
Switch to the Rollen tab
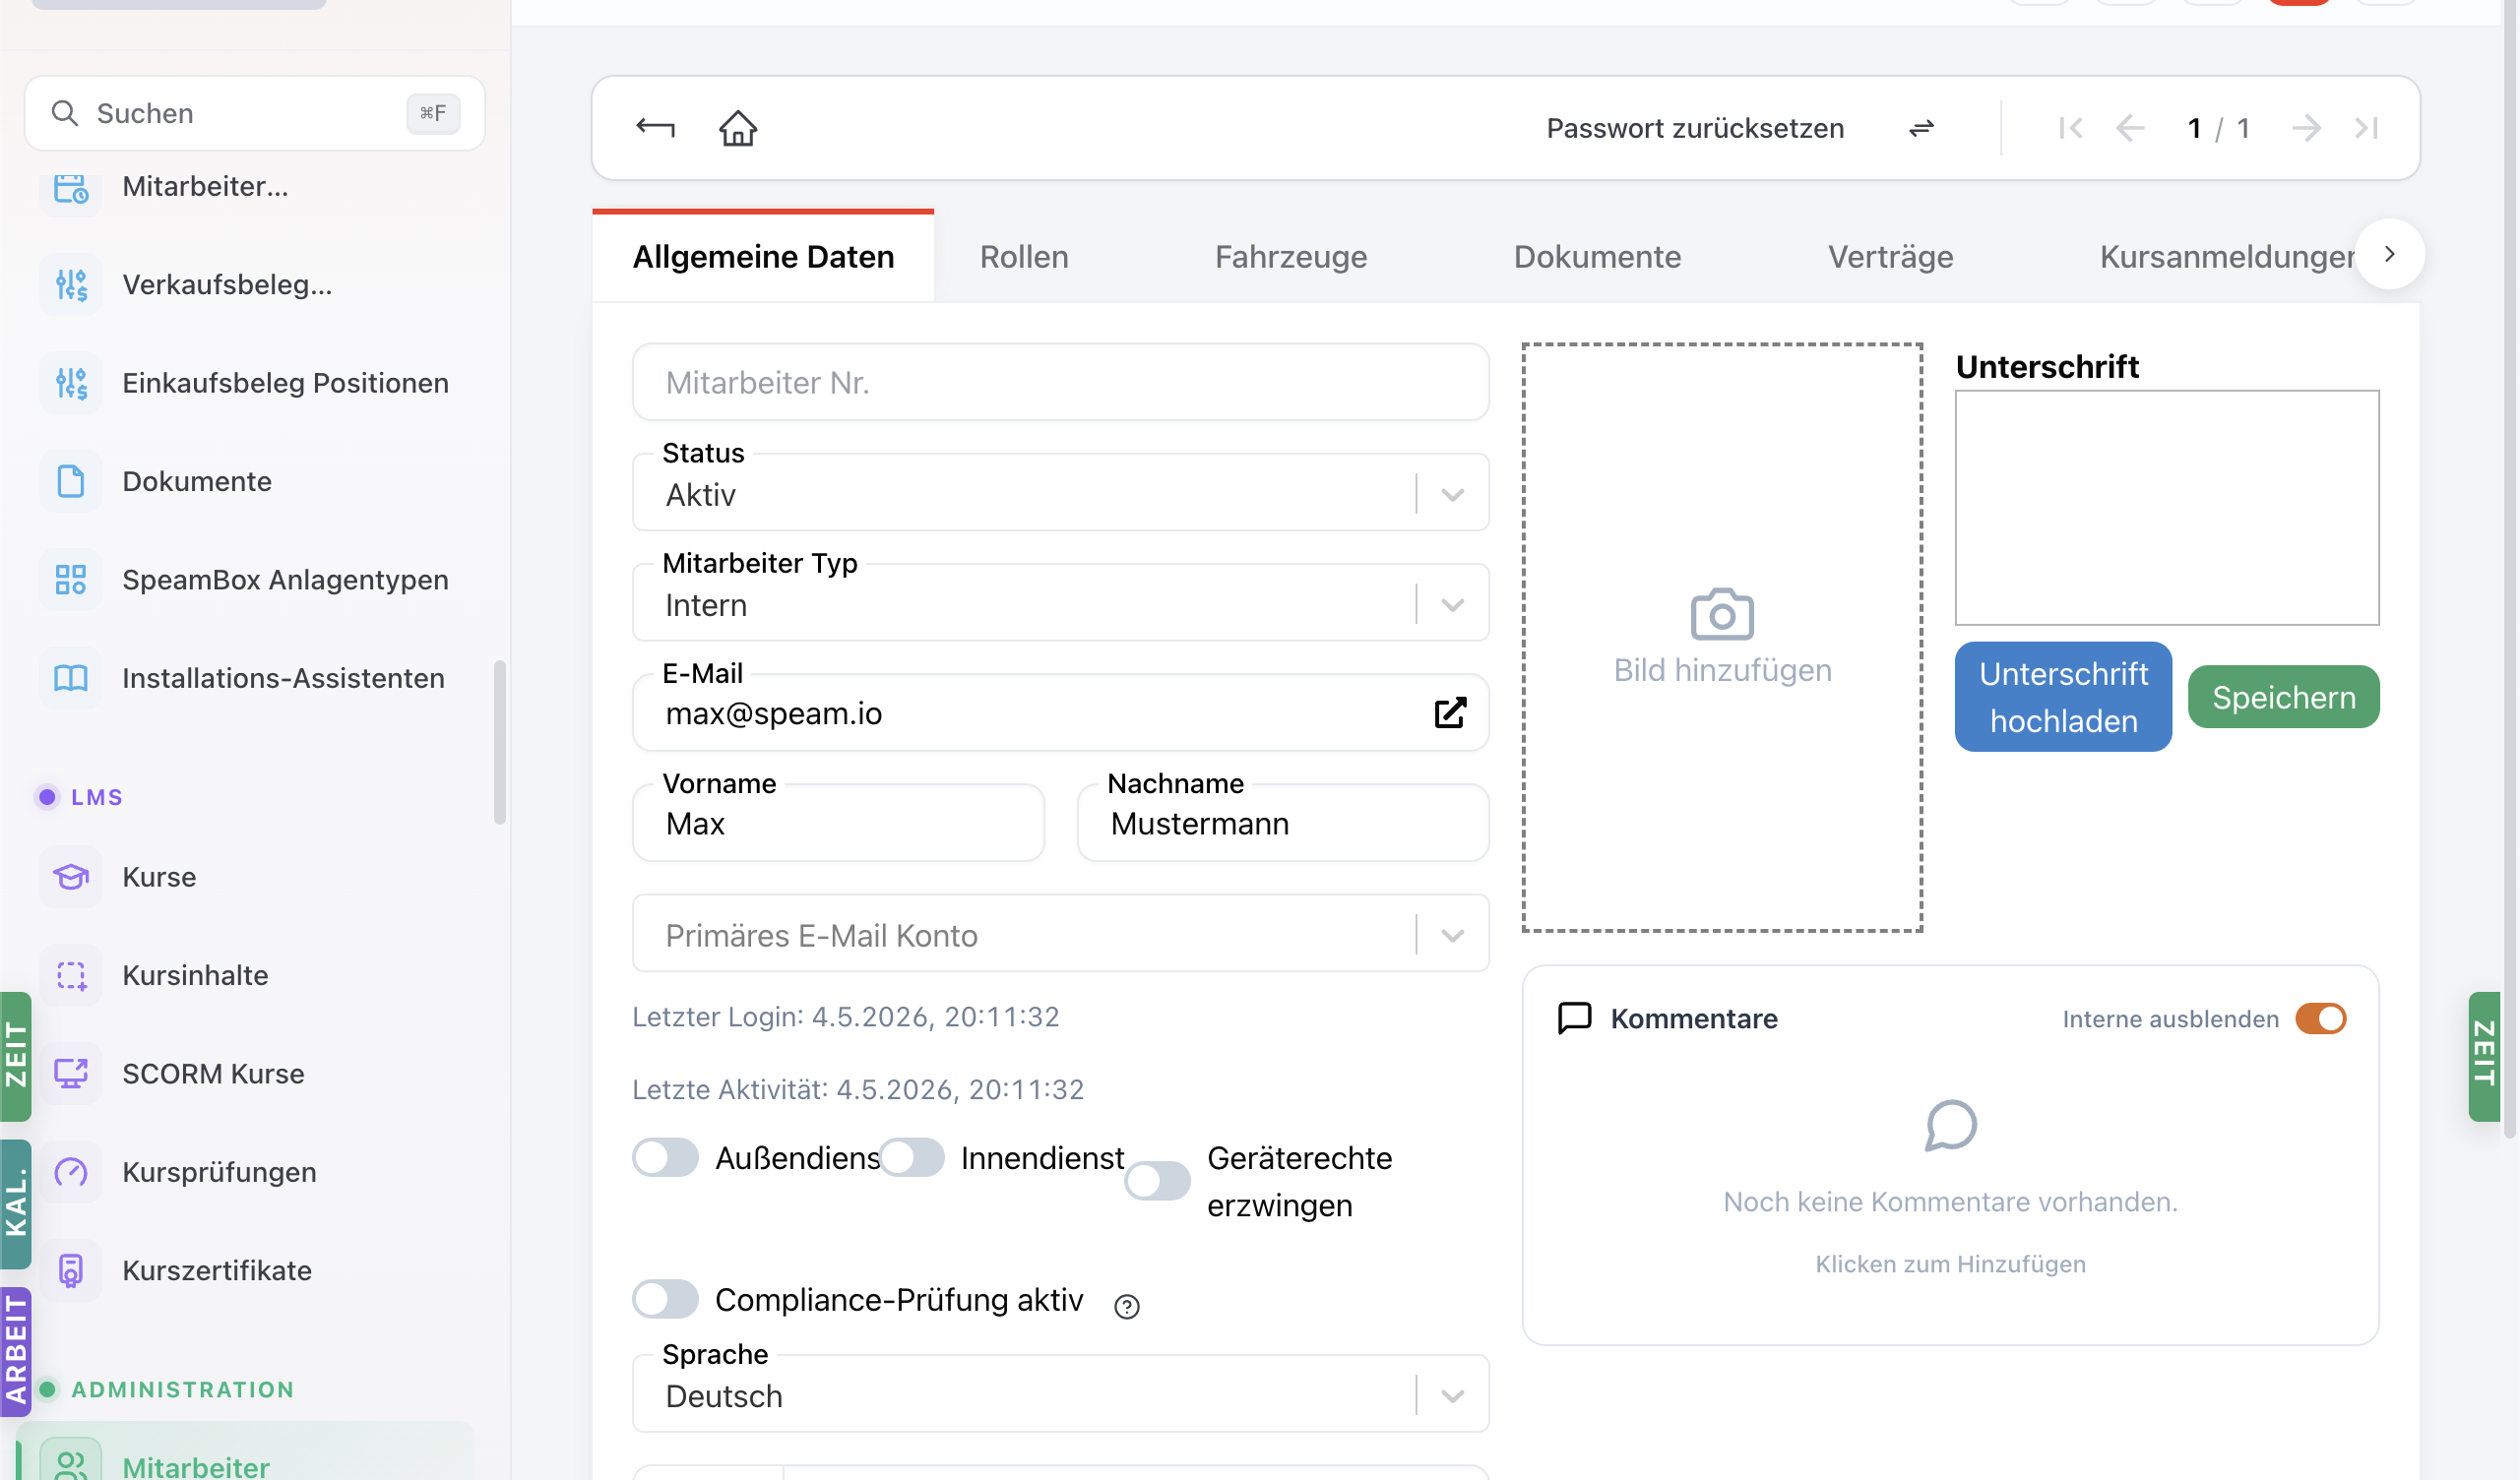[x=1024, y=257]
